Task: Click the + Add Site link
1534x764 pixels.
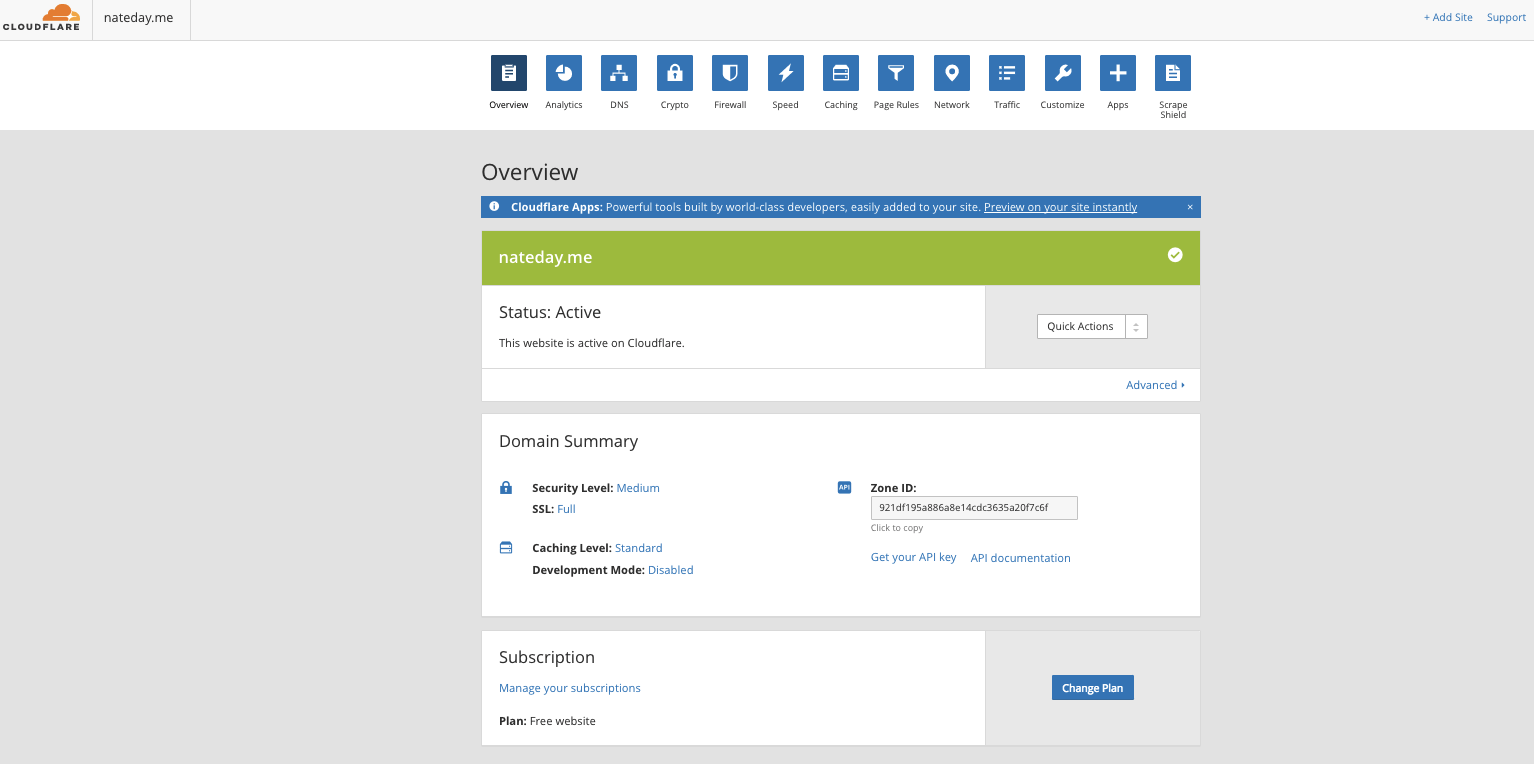Action: click(1448, 17)
